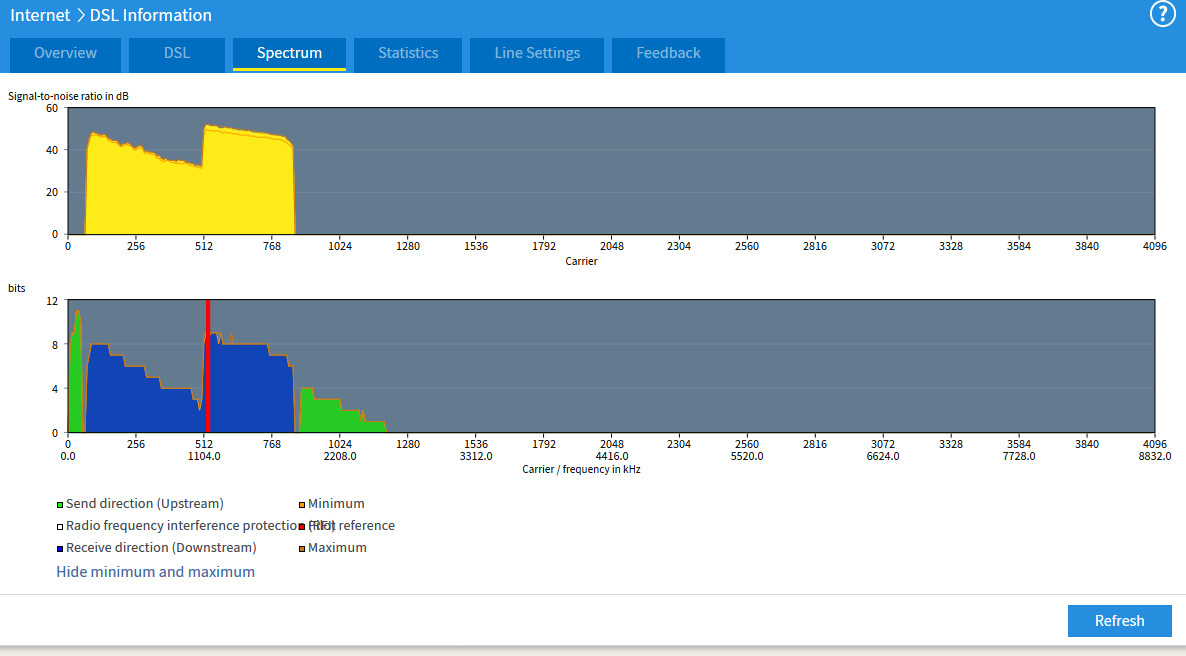Switch to the Overview tab
This screenshot has height=656, width=1186.
[x=65, y=54]
